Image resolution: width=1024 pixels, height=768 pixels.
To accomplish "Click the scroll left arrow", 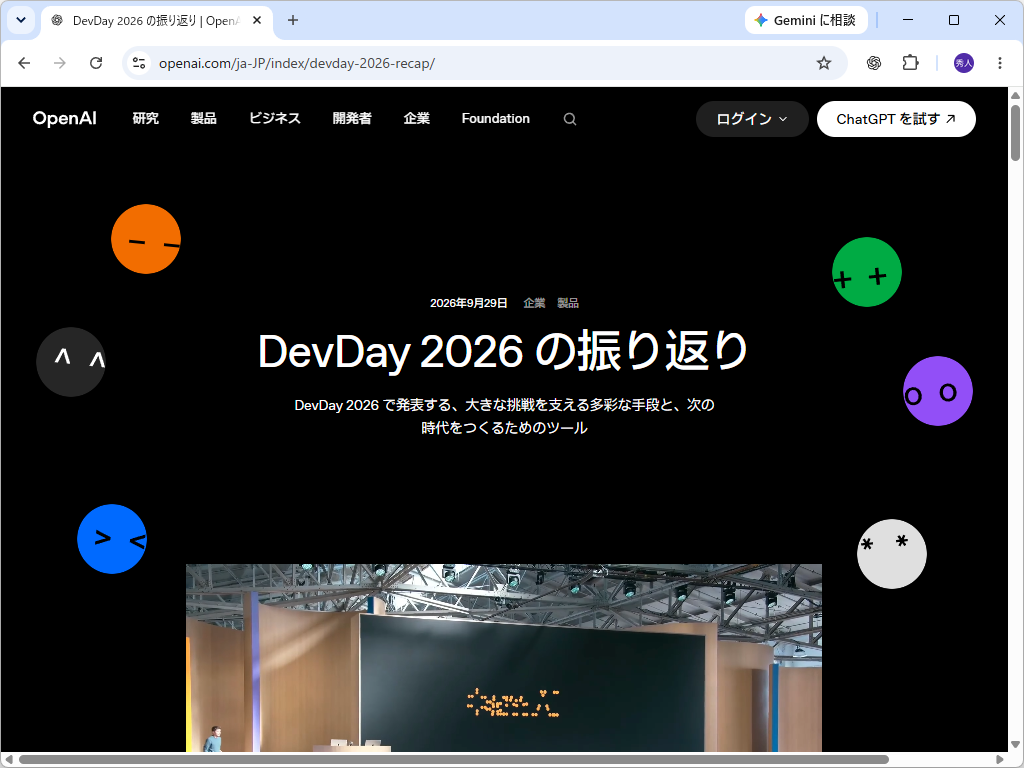I will pyautogui.click(x=9, y=760).
